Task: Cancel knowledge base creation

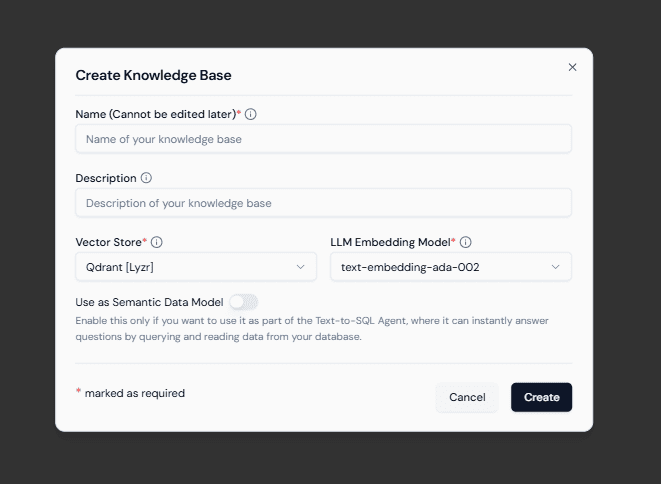Action: (467, 397)
